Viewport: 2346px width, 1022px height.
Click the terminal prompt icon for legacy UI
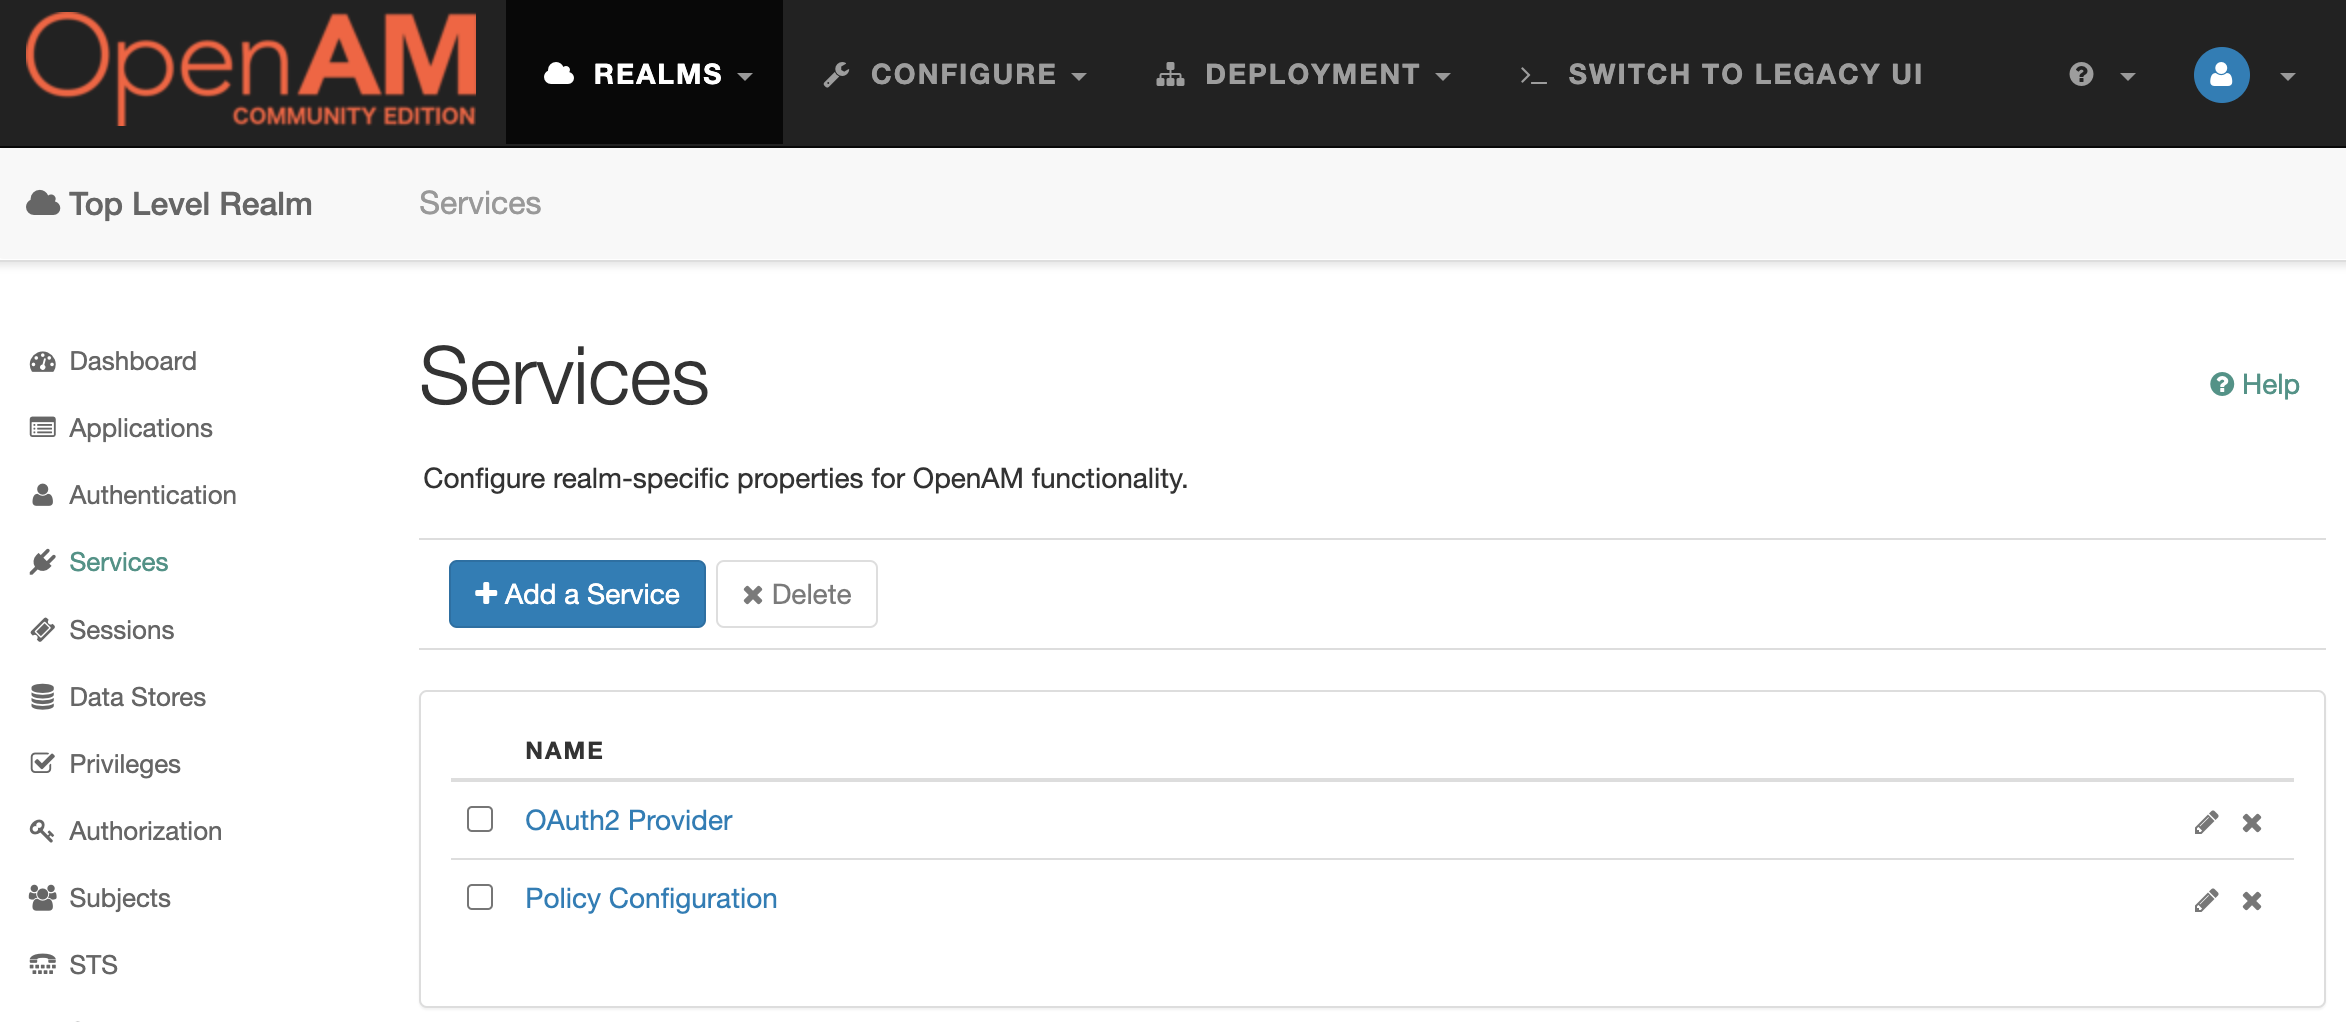coord(1533,76)
